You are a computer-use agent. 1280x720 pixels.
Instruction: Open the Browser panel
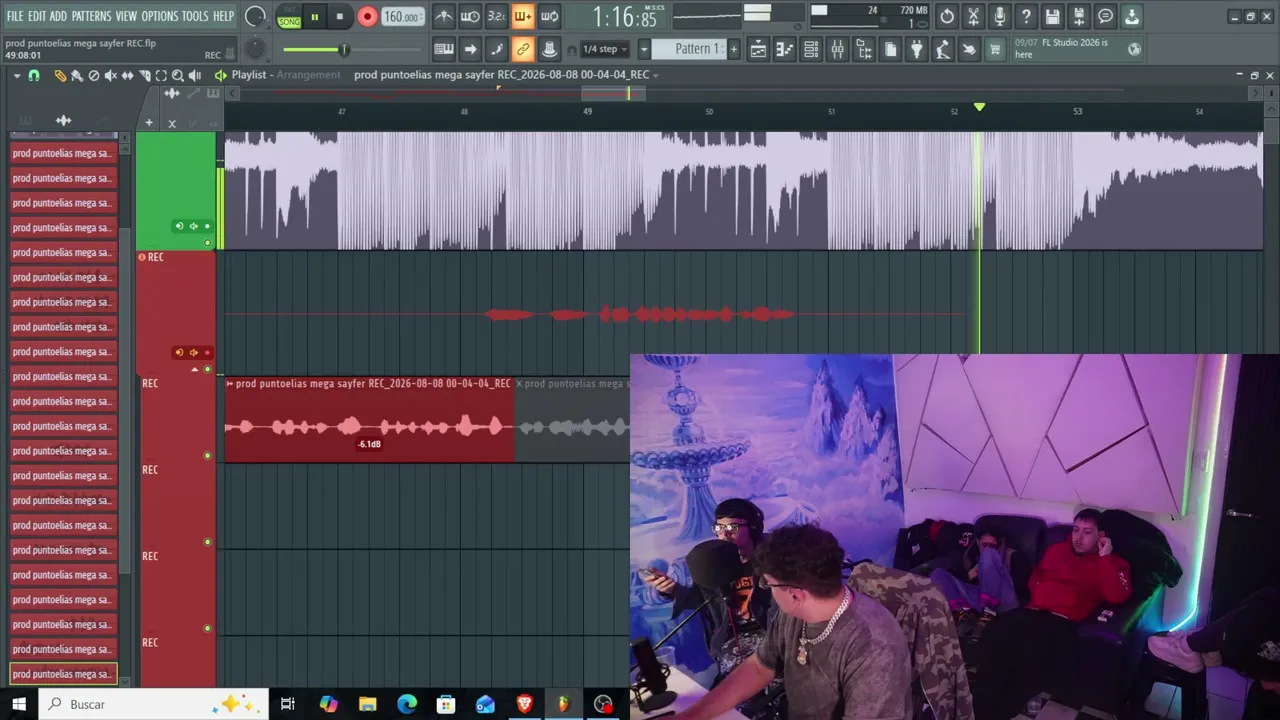(864, 49)
